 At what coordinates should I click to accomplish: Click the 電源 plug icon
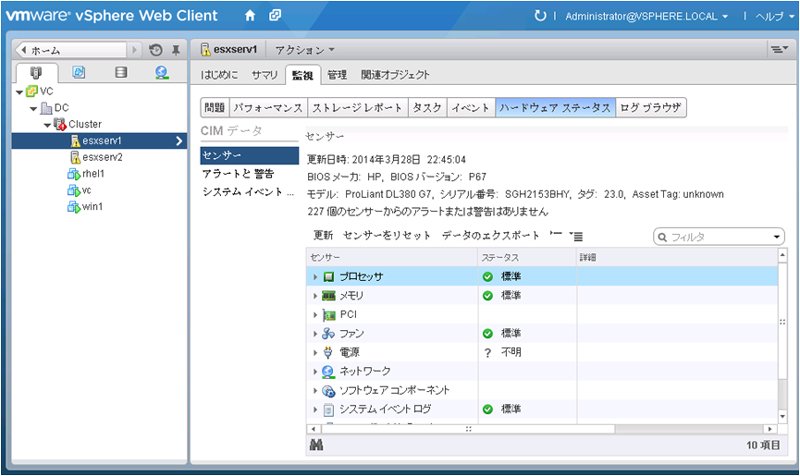click(329, 353)
